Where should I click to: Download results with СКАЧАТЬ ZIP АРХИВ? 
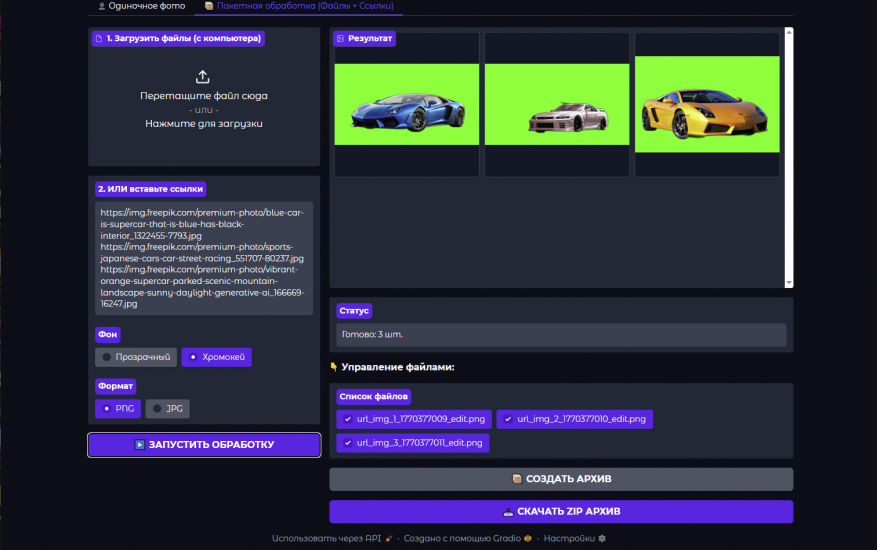click(x=561, y=511)
